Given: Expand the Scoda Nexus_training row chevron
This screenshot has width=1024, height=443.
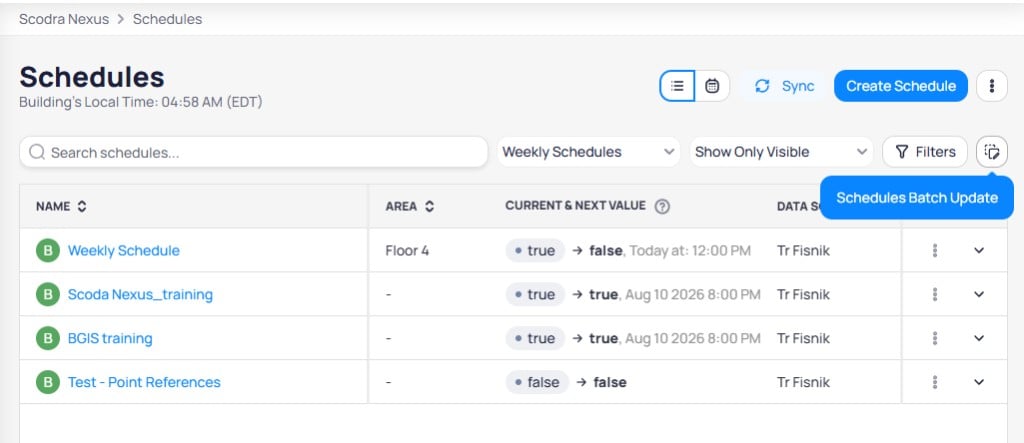Looking at the screenshot, I should tap(979, 294).
